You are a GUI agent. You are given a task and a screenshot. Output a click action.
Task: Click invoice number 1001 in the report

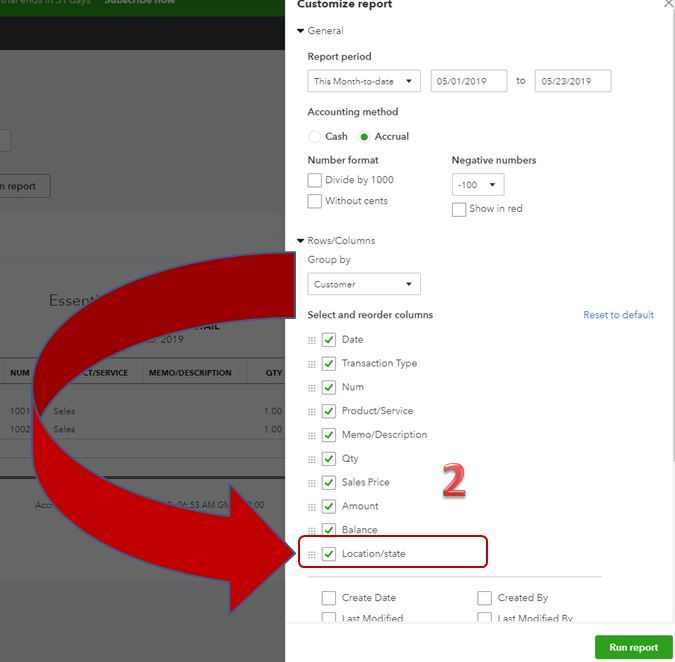pos(20,411)
